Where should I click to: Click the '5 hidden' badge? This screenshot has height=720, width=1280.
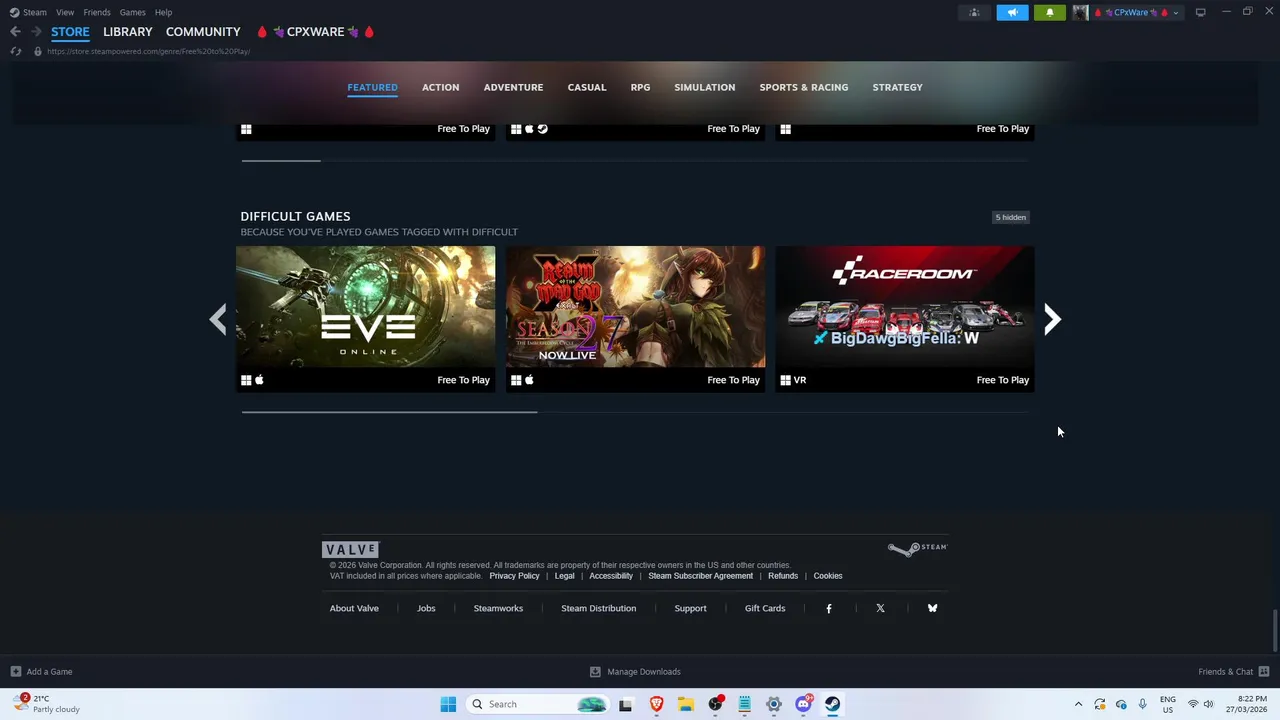[1010, 217]
